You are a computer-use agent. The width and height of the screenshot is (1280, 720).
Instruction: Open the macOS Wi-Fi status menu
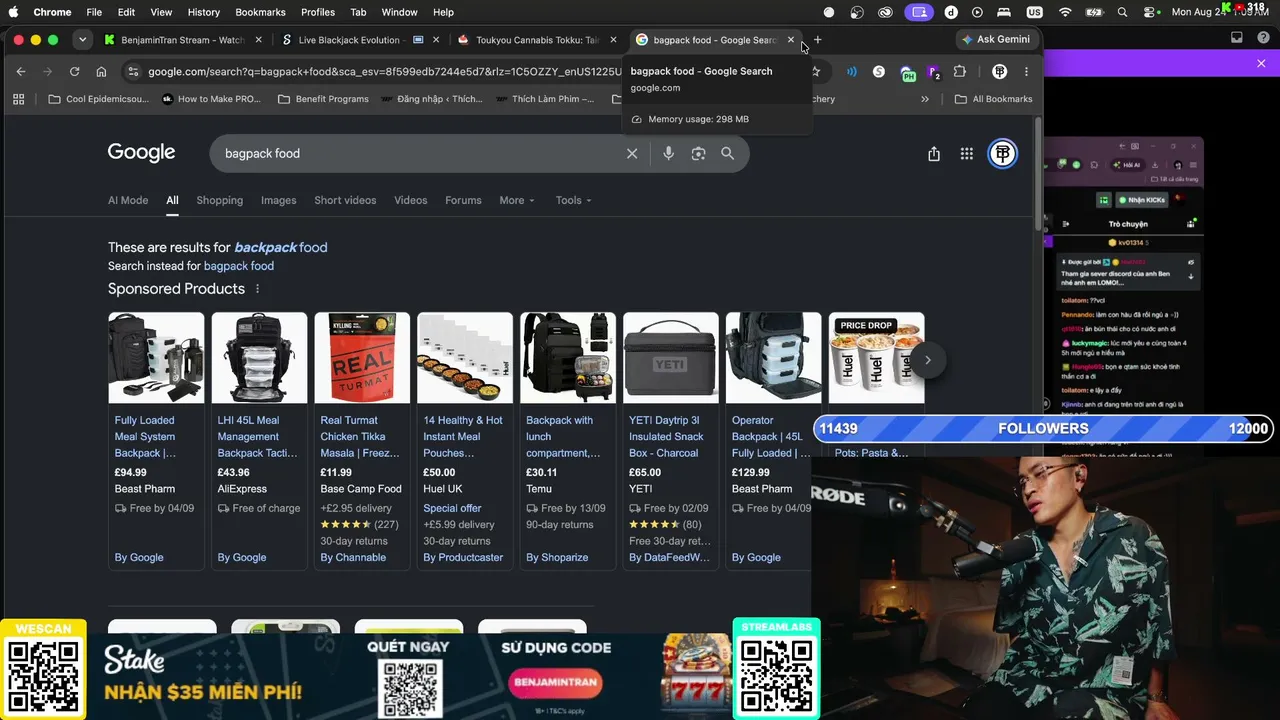click(1065, 12)
